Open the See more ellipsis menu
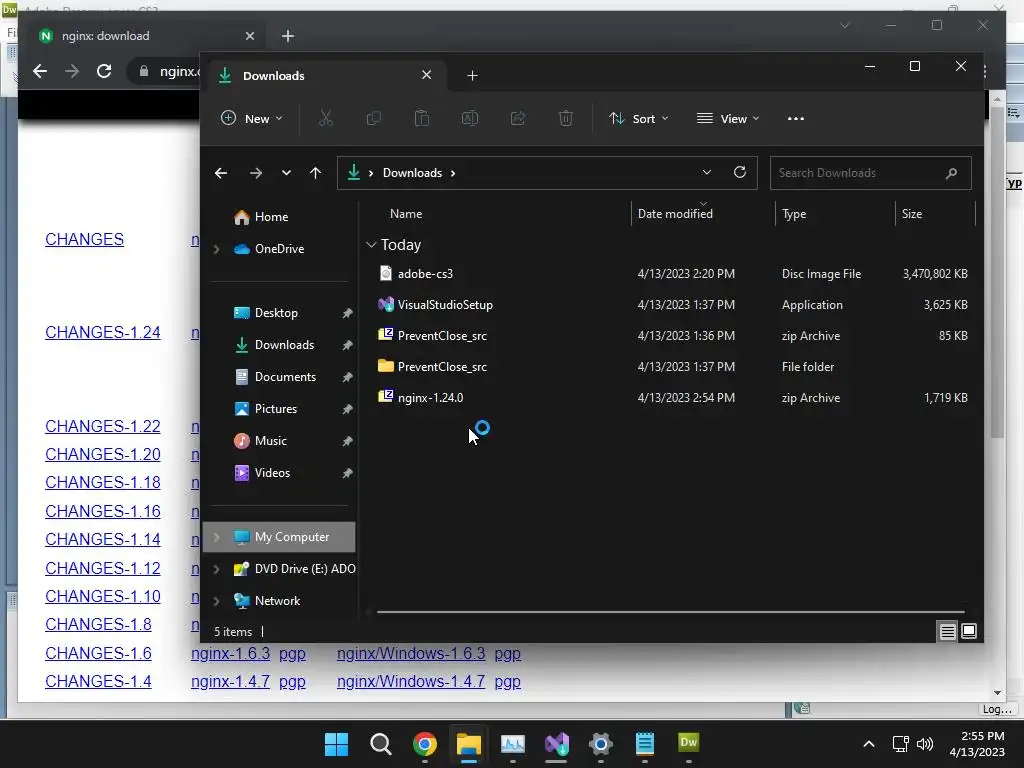1024x768 pixels. tap(795, 118)
